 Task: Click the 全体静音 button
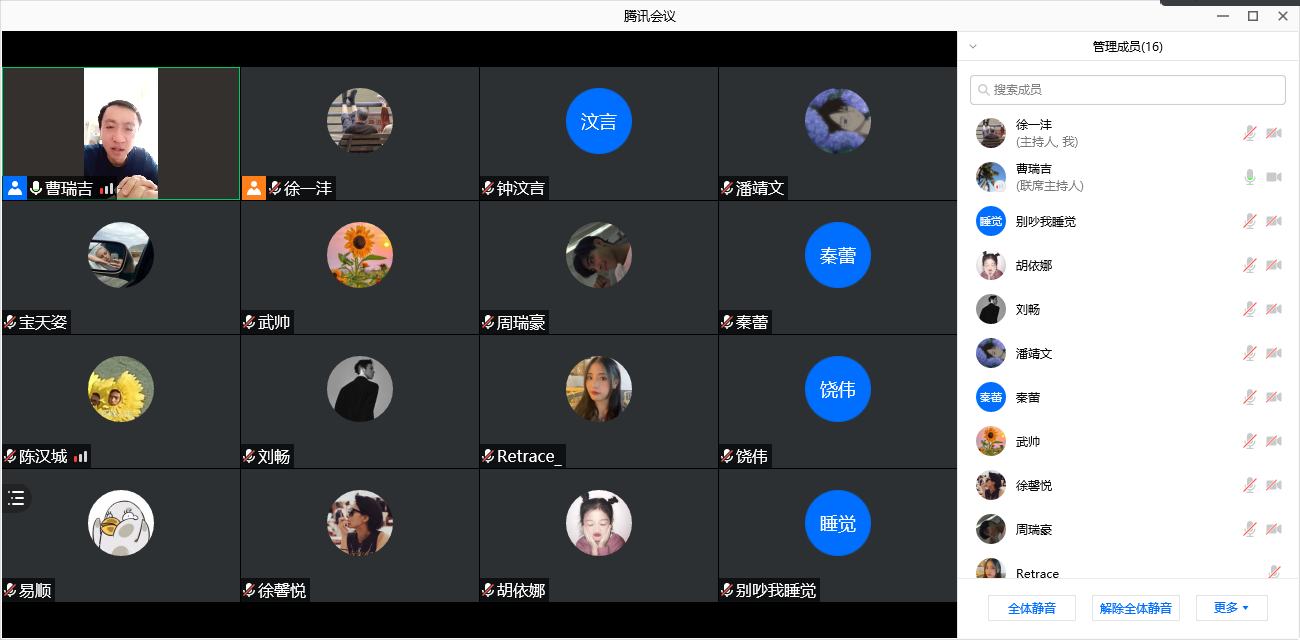[x=1032, y=608]
